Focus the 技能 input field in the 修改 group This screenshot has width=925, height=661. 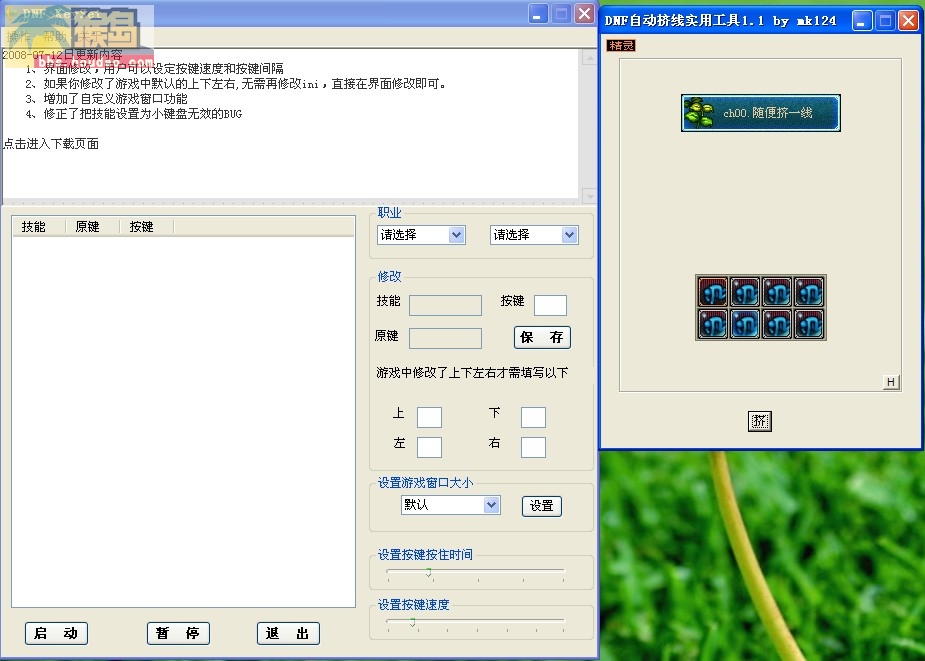(445, 305)
